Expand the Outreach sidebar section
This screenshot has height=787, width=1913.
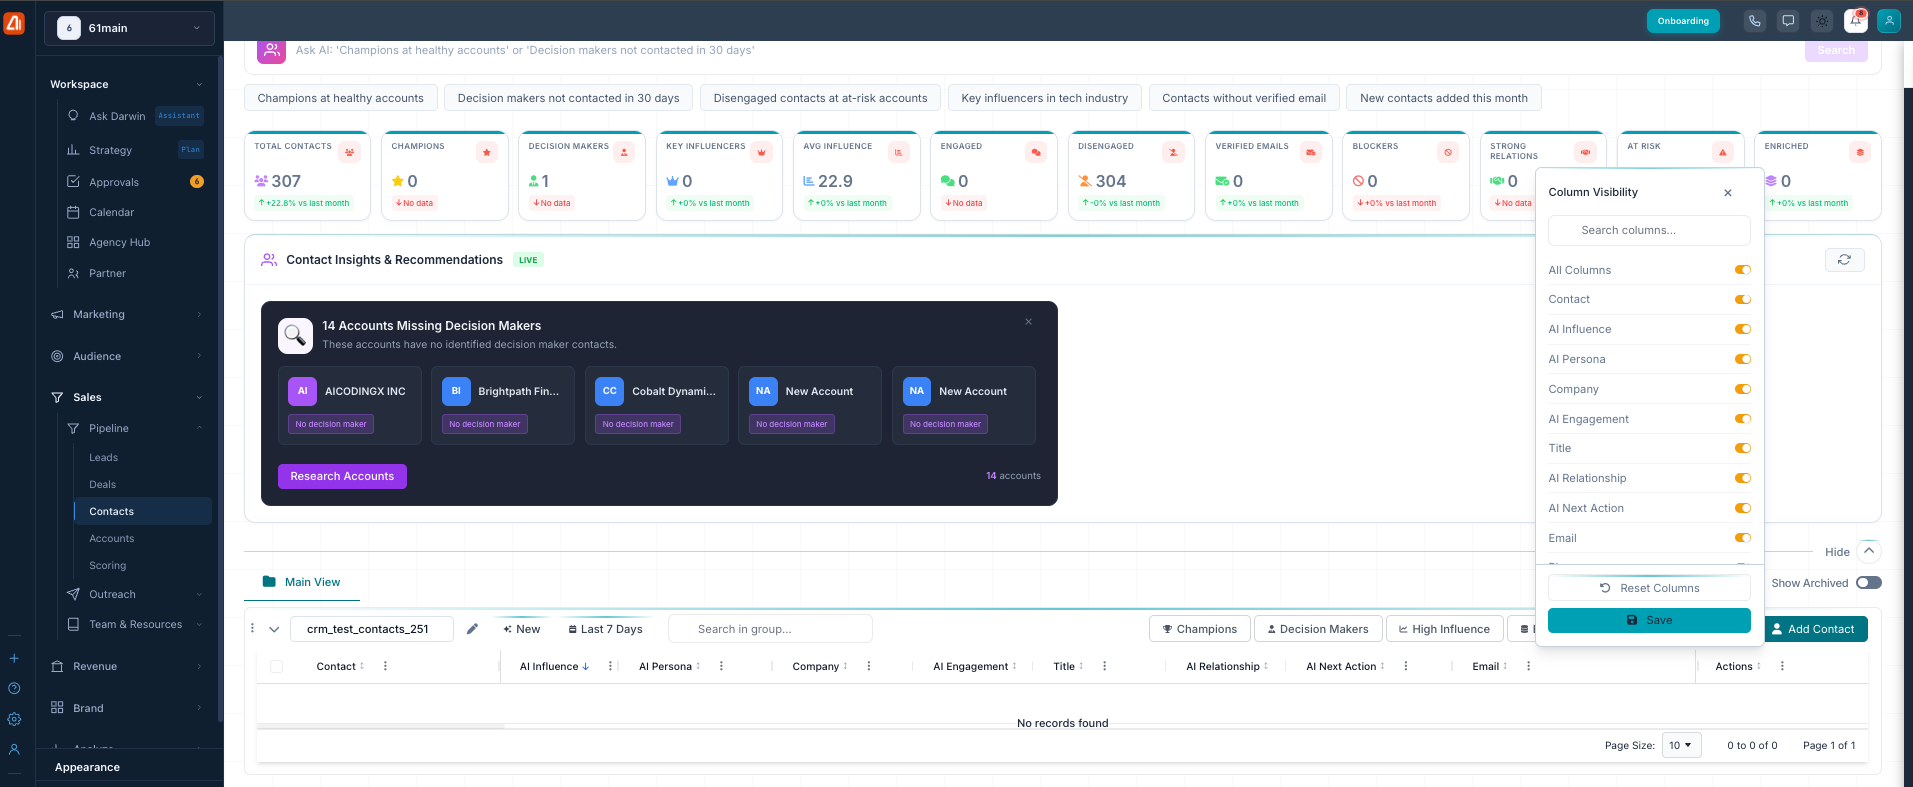click(x=135, y=594)
